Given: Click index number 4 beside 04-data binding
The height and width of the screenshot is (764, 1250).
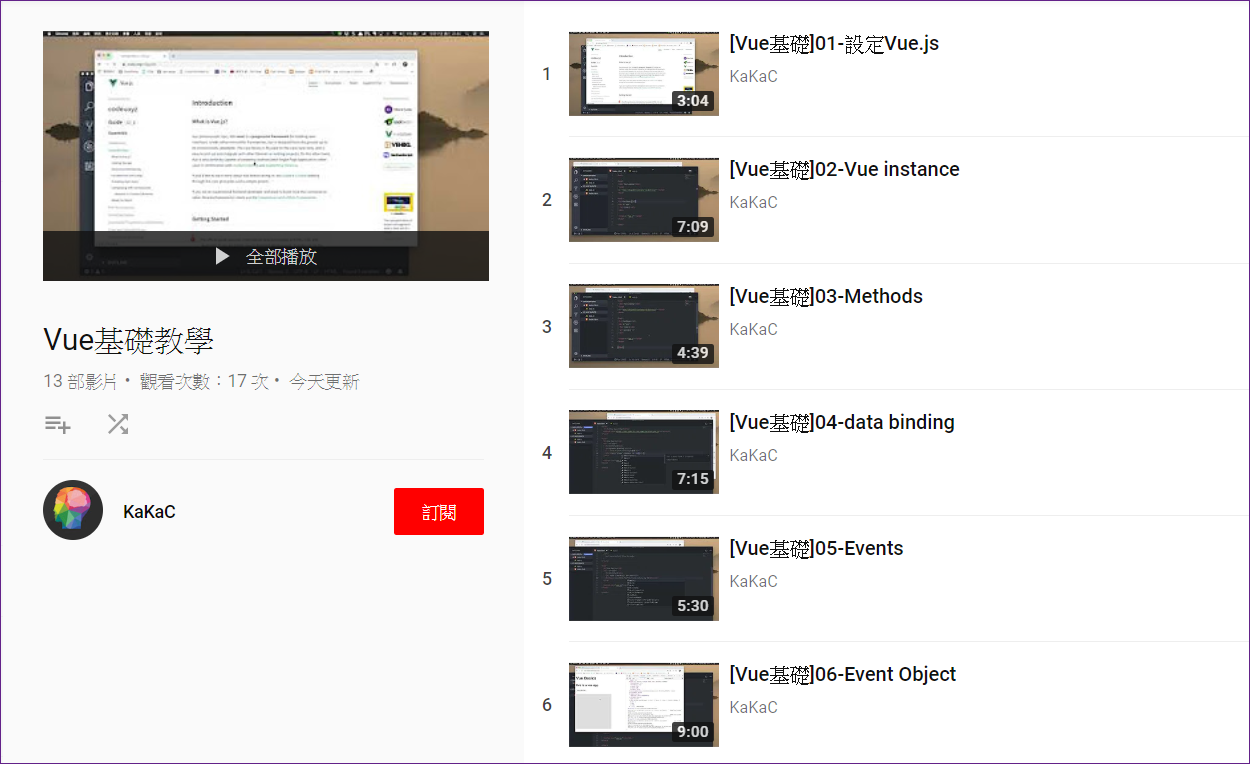Looking at the screenshot, I should coord(546,453).
